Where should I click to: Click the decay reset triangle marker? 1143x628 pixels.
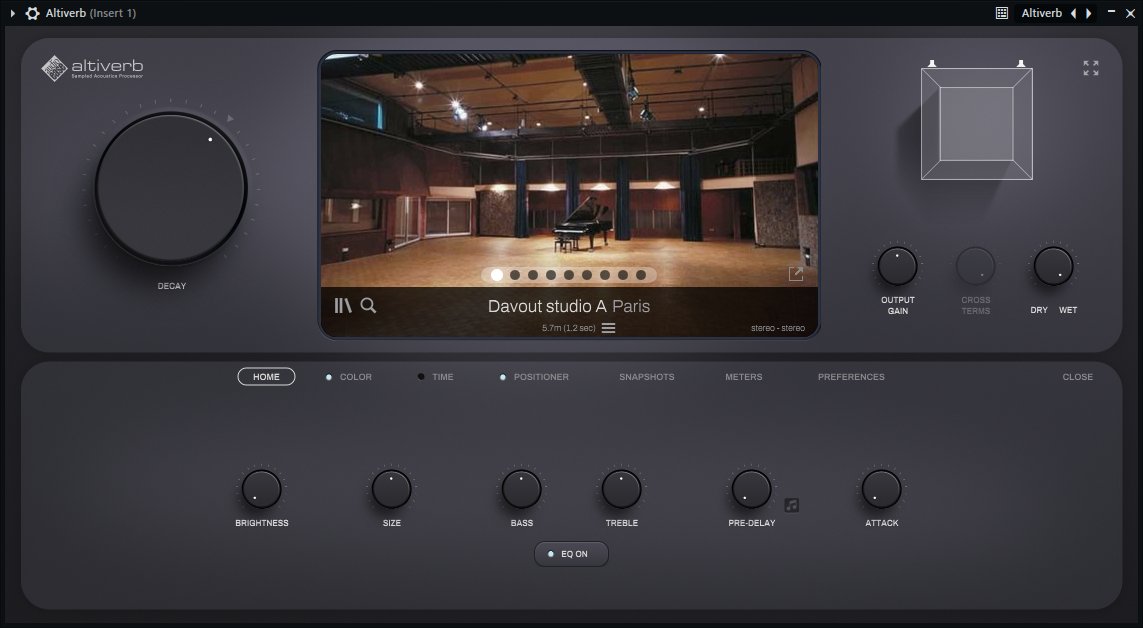(230, 118)
